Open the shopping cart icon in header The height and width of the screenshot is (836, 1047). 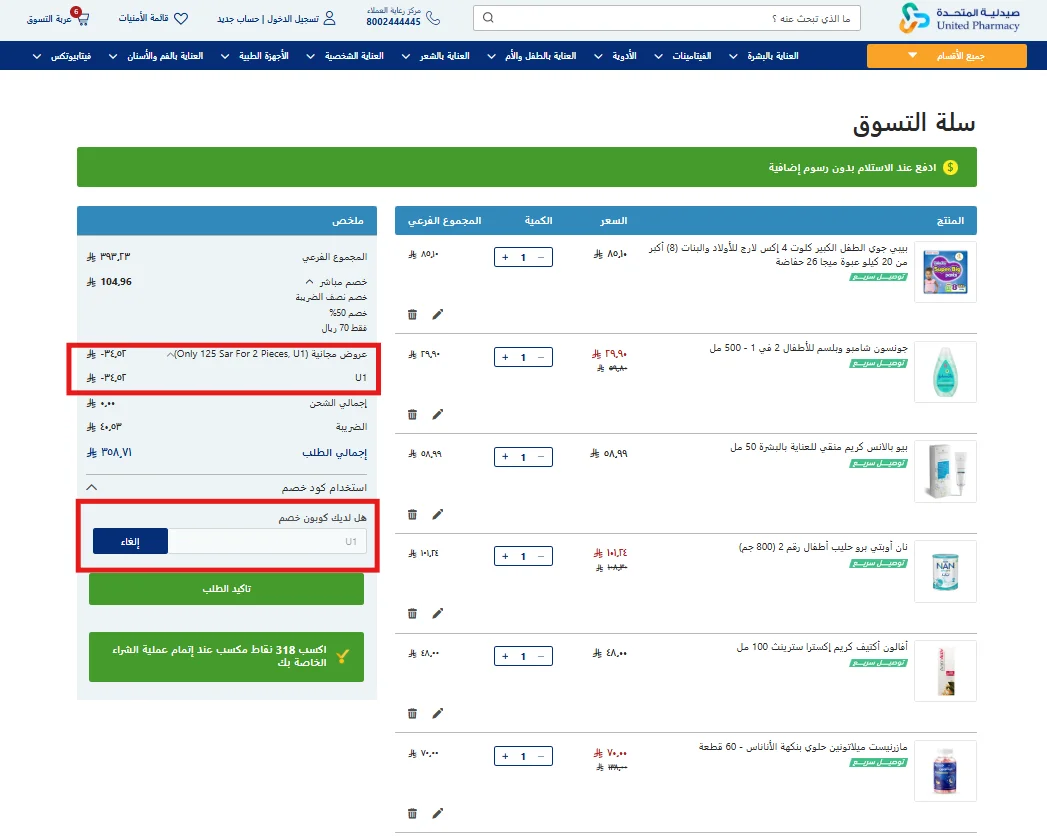81,18
